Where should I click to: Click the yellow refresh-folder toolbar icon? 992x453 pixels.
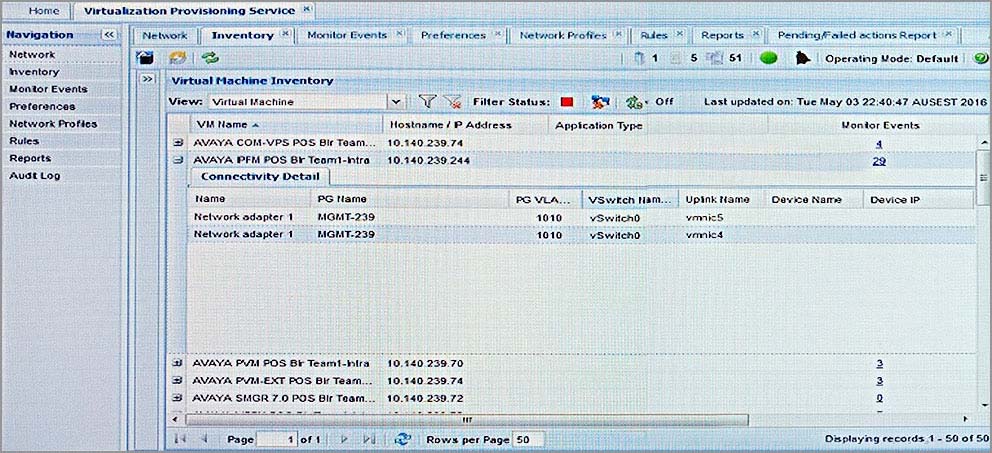178,58
